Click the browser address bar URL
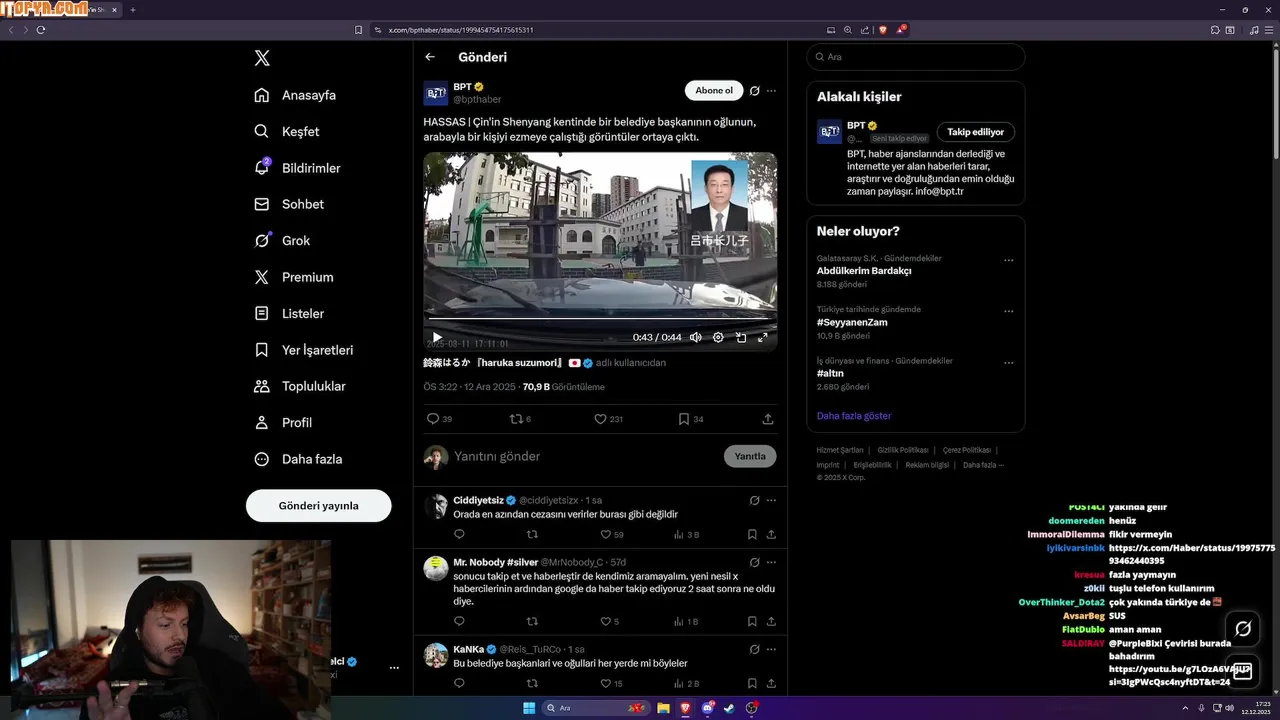The width and height of the screenshot is (1280, 720). [x=461, y=30]
